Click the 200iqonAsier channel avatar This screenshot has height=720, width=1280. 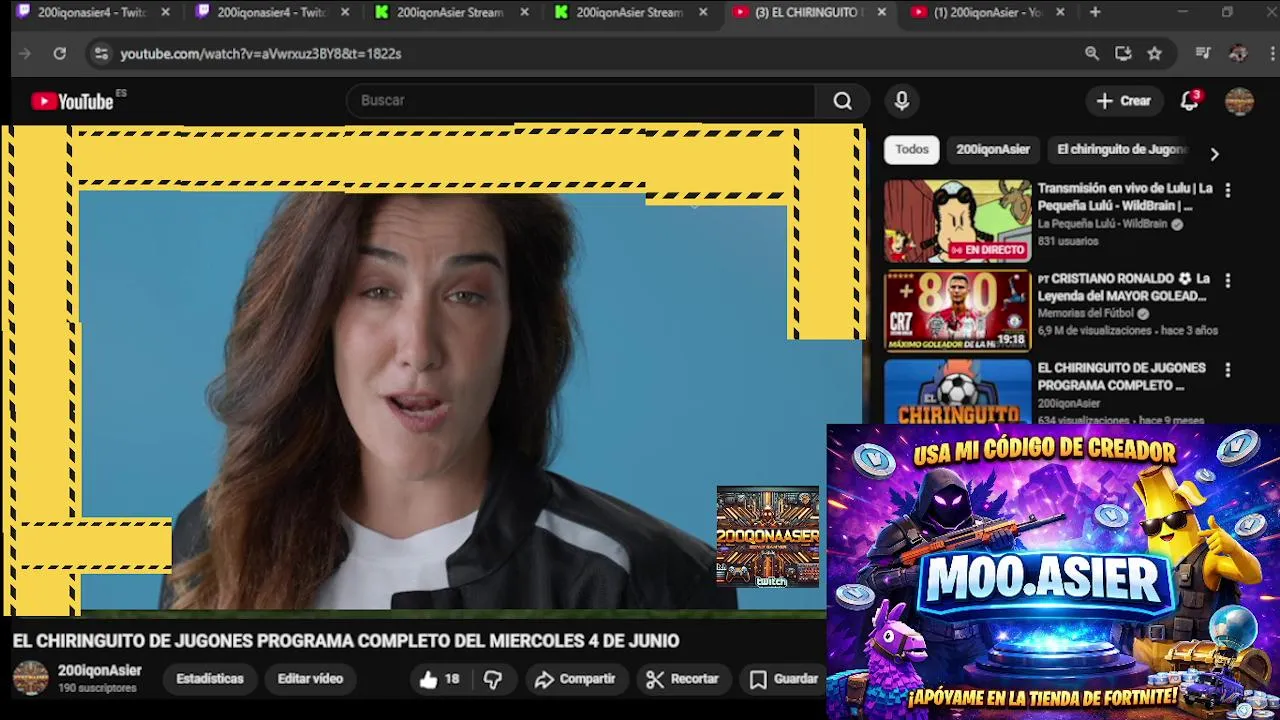click(x=30, y=678)
